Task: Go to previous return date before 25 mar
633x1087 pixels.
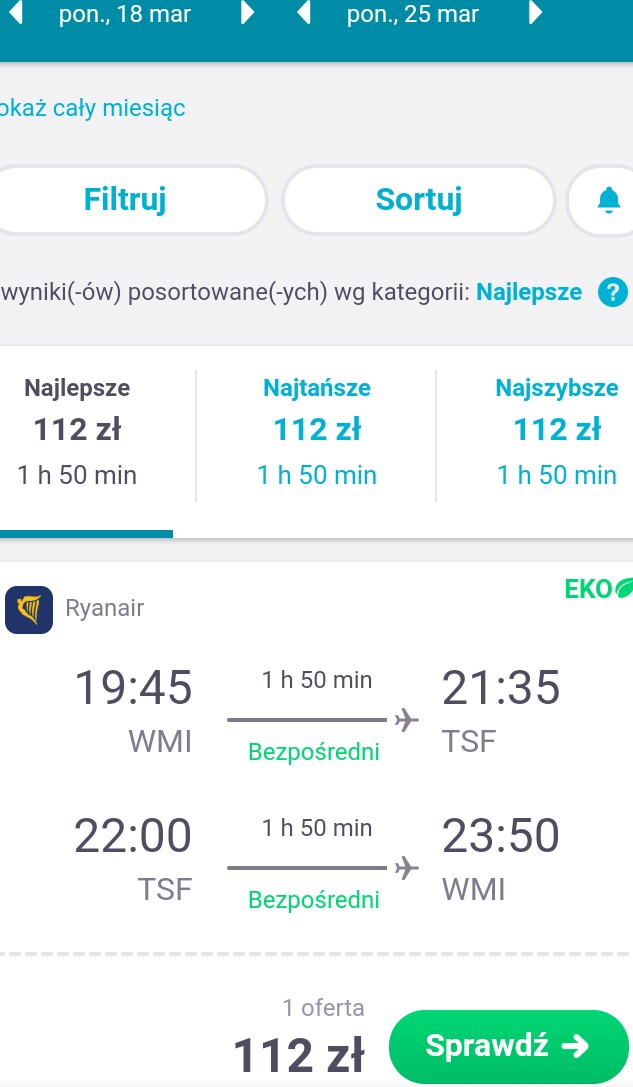Action: pos(304,13)
